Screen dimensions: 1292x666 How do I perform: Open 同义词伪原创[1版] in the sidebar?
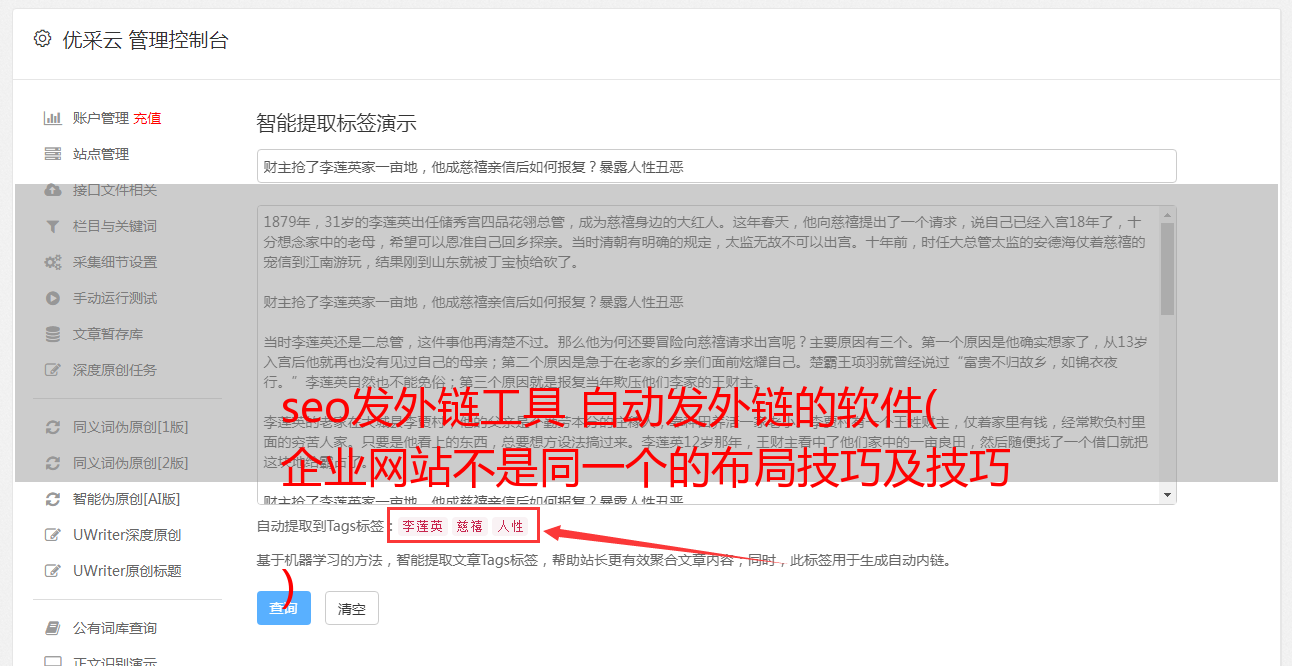pyautogui.click(x=130, y=427)
